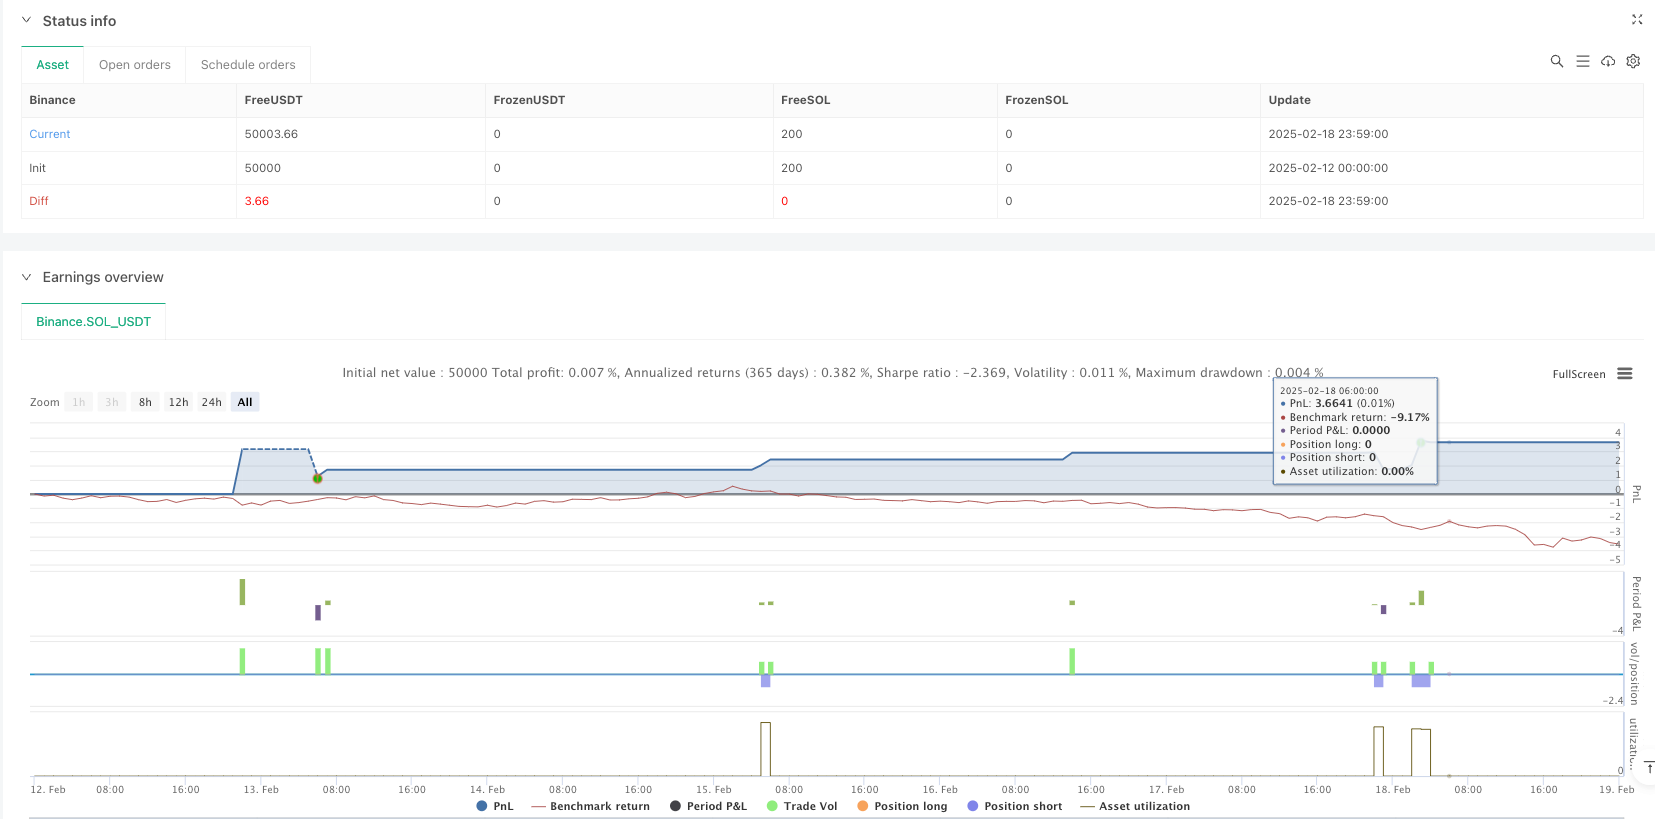Click the scroll-to-top arrow icon
The width and height of the screenshot is (1655, 819).
click(x=1648, y=768)
